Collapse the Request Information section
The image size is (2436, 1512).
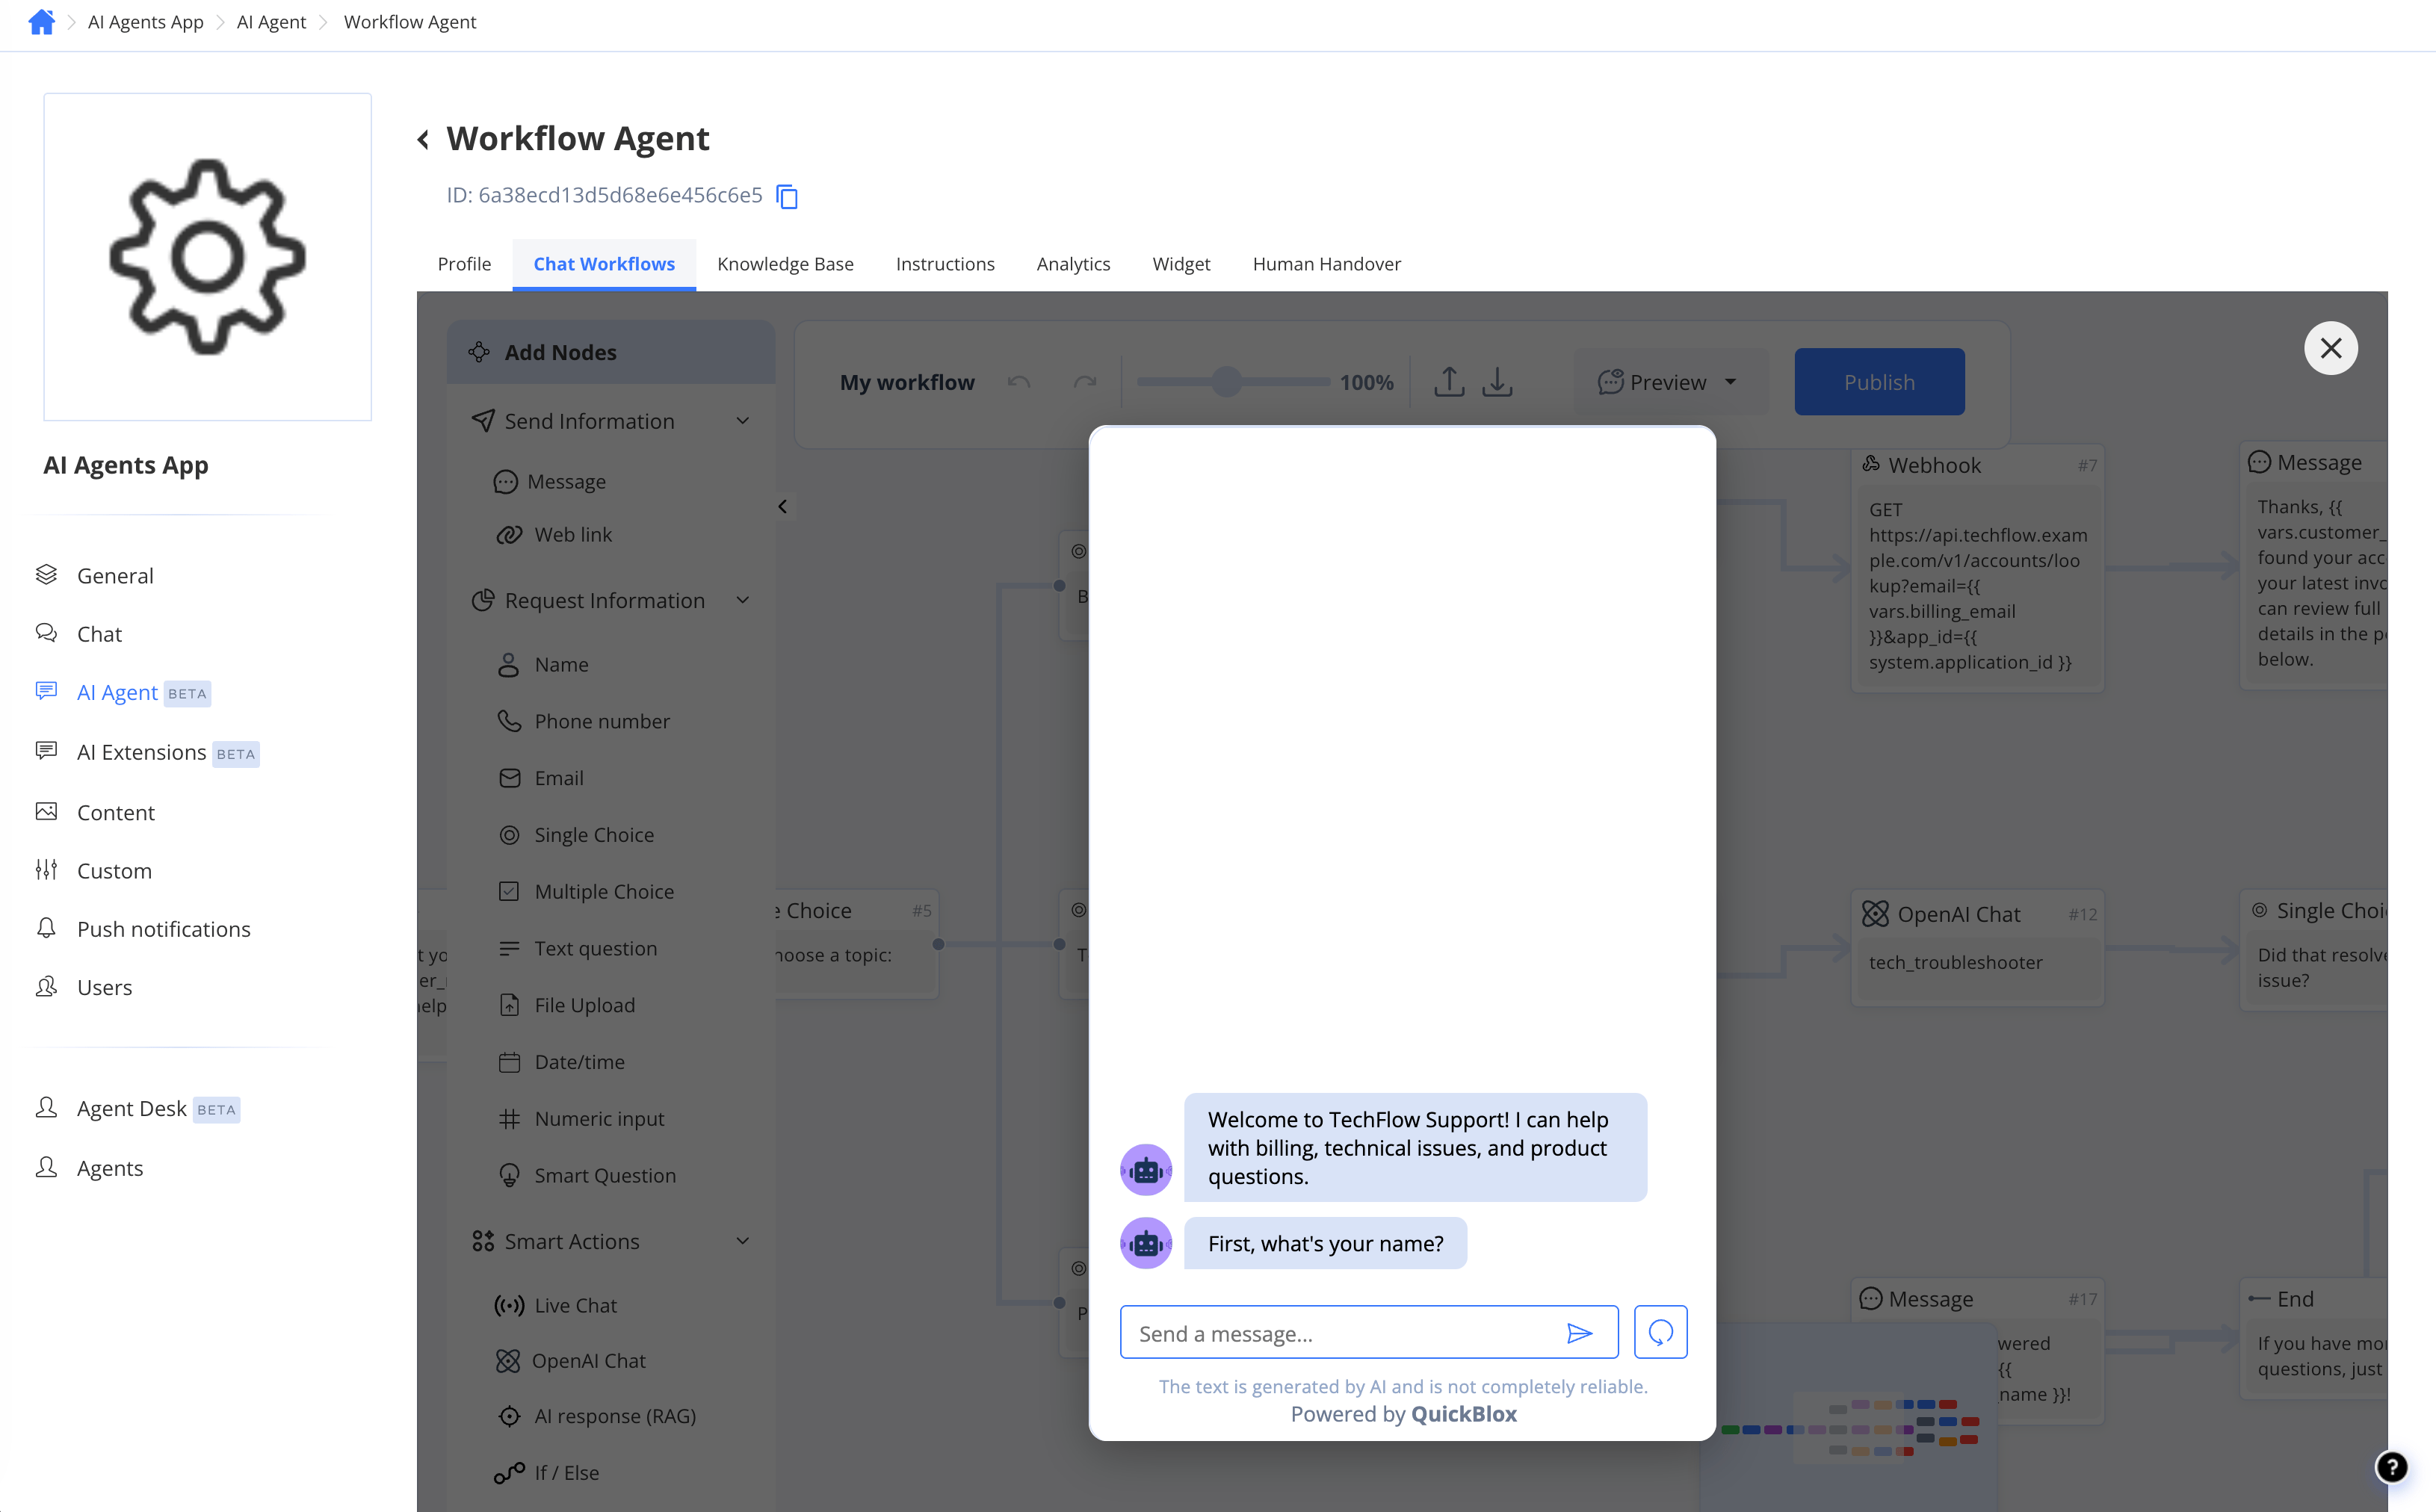click(742, 600)
